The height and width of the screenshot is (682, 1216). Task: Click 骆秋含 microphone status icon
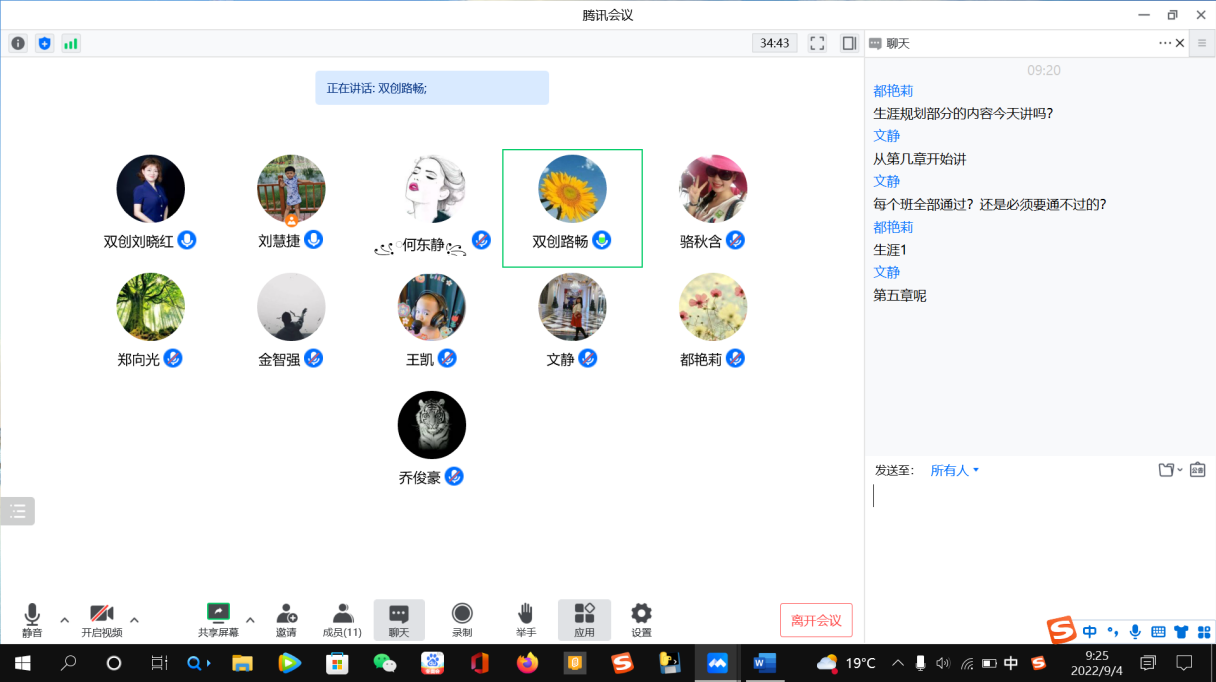[x=735, y=240]
